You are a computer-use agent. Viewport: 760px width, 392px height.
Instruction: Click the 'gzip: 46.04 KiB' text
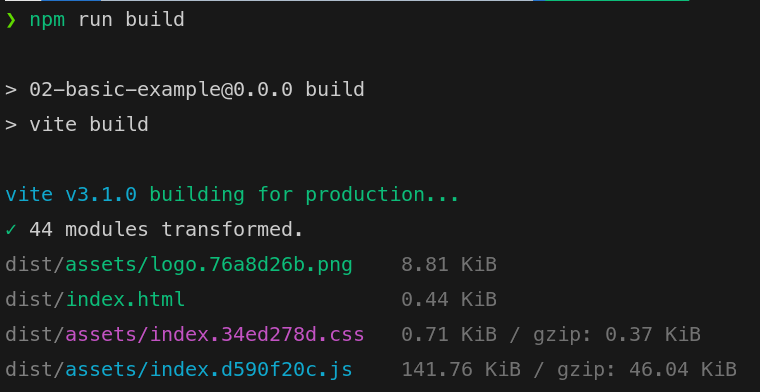coord(647,370)
